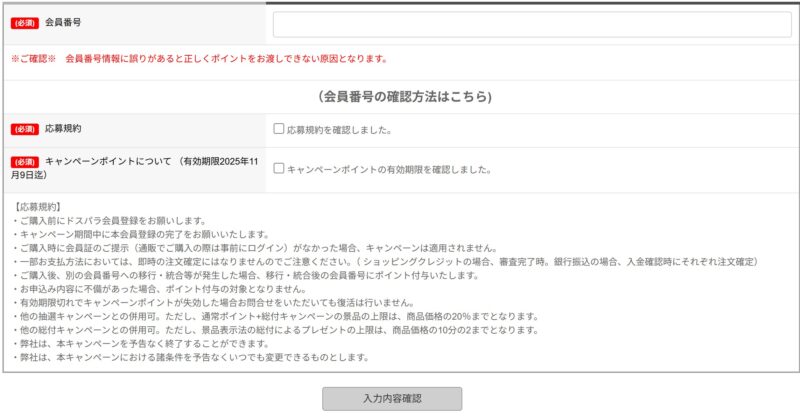The width and height of the screenshot is (800, 416).
Task: Click the line about 他の抽選キャンペーンとの併用可
Action: click(x=276, y=316)
